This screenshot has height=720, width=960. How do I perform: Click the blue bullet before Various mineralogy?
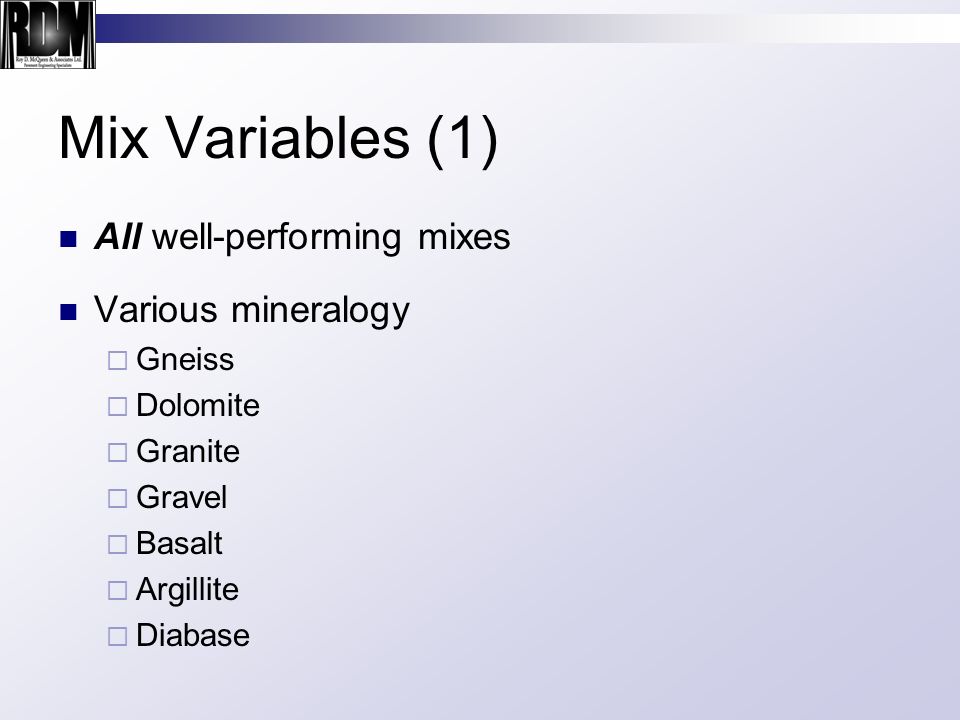pyautogui.click(x=69, y=312)
